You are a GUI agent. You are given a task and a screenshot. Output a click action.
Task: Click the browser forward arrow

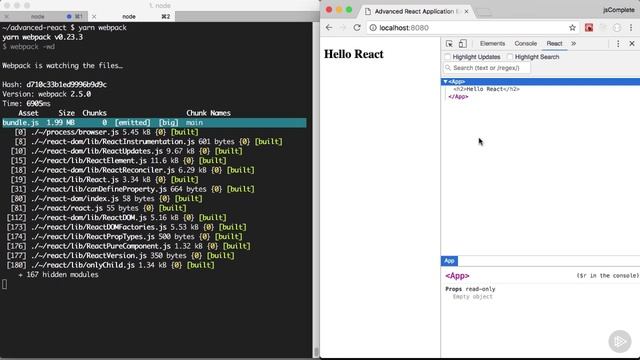[x=343, y=27]
